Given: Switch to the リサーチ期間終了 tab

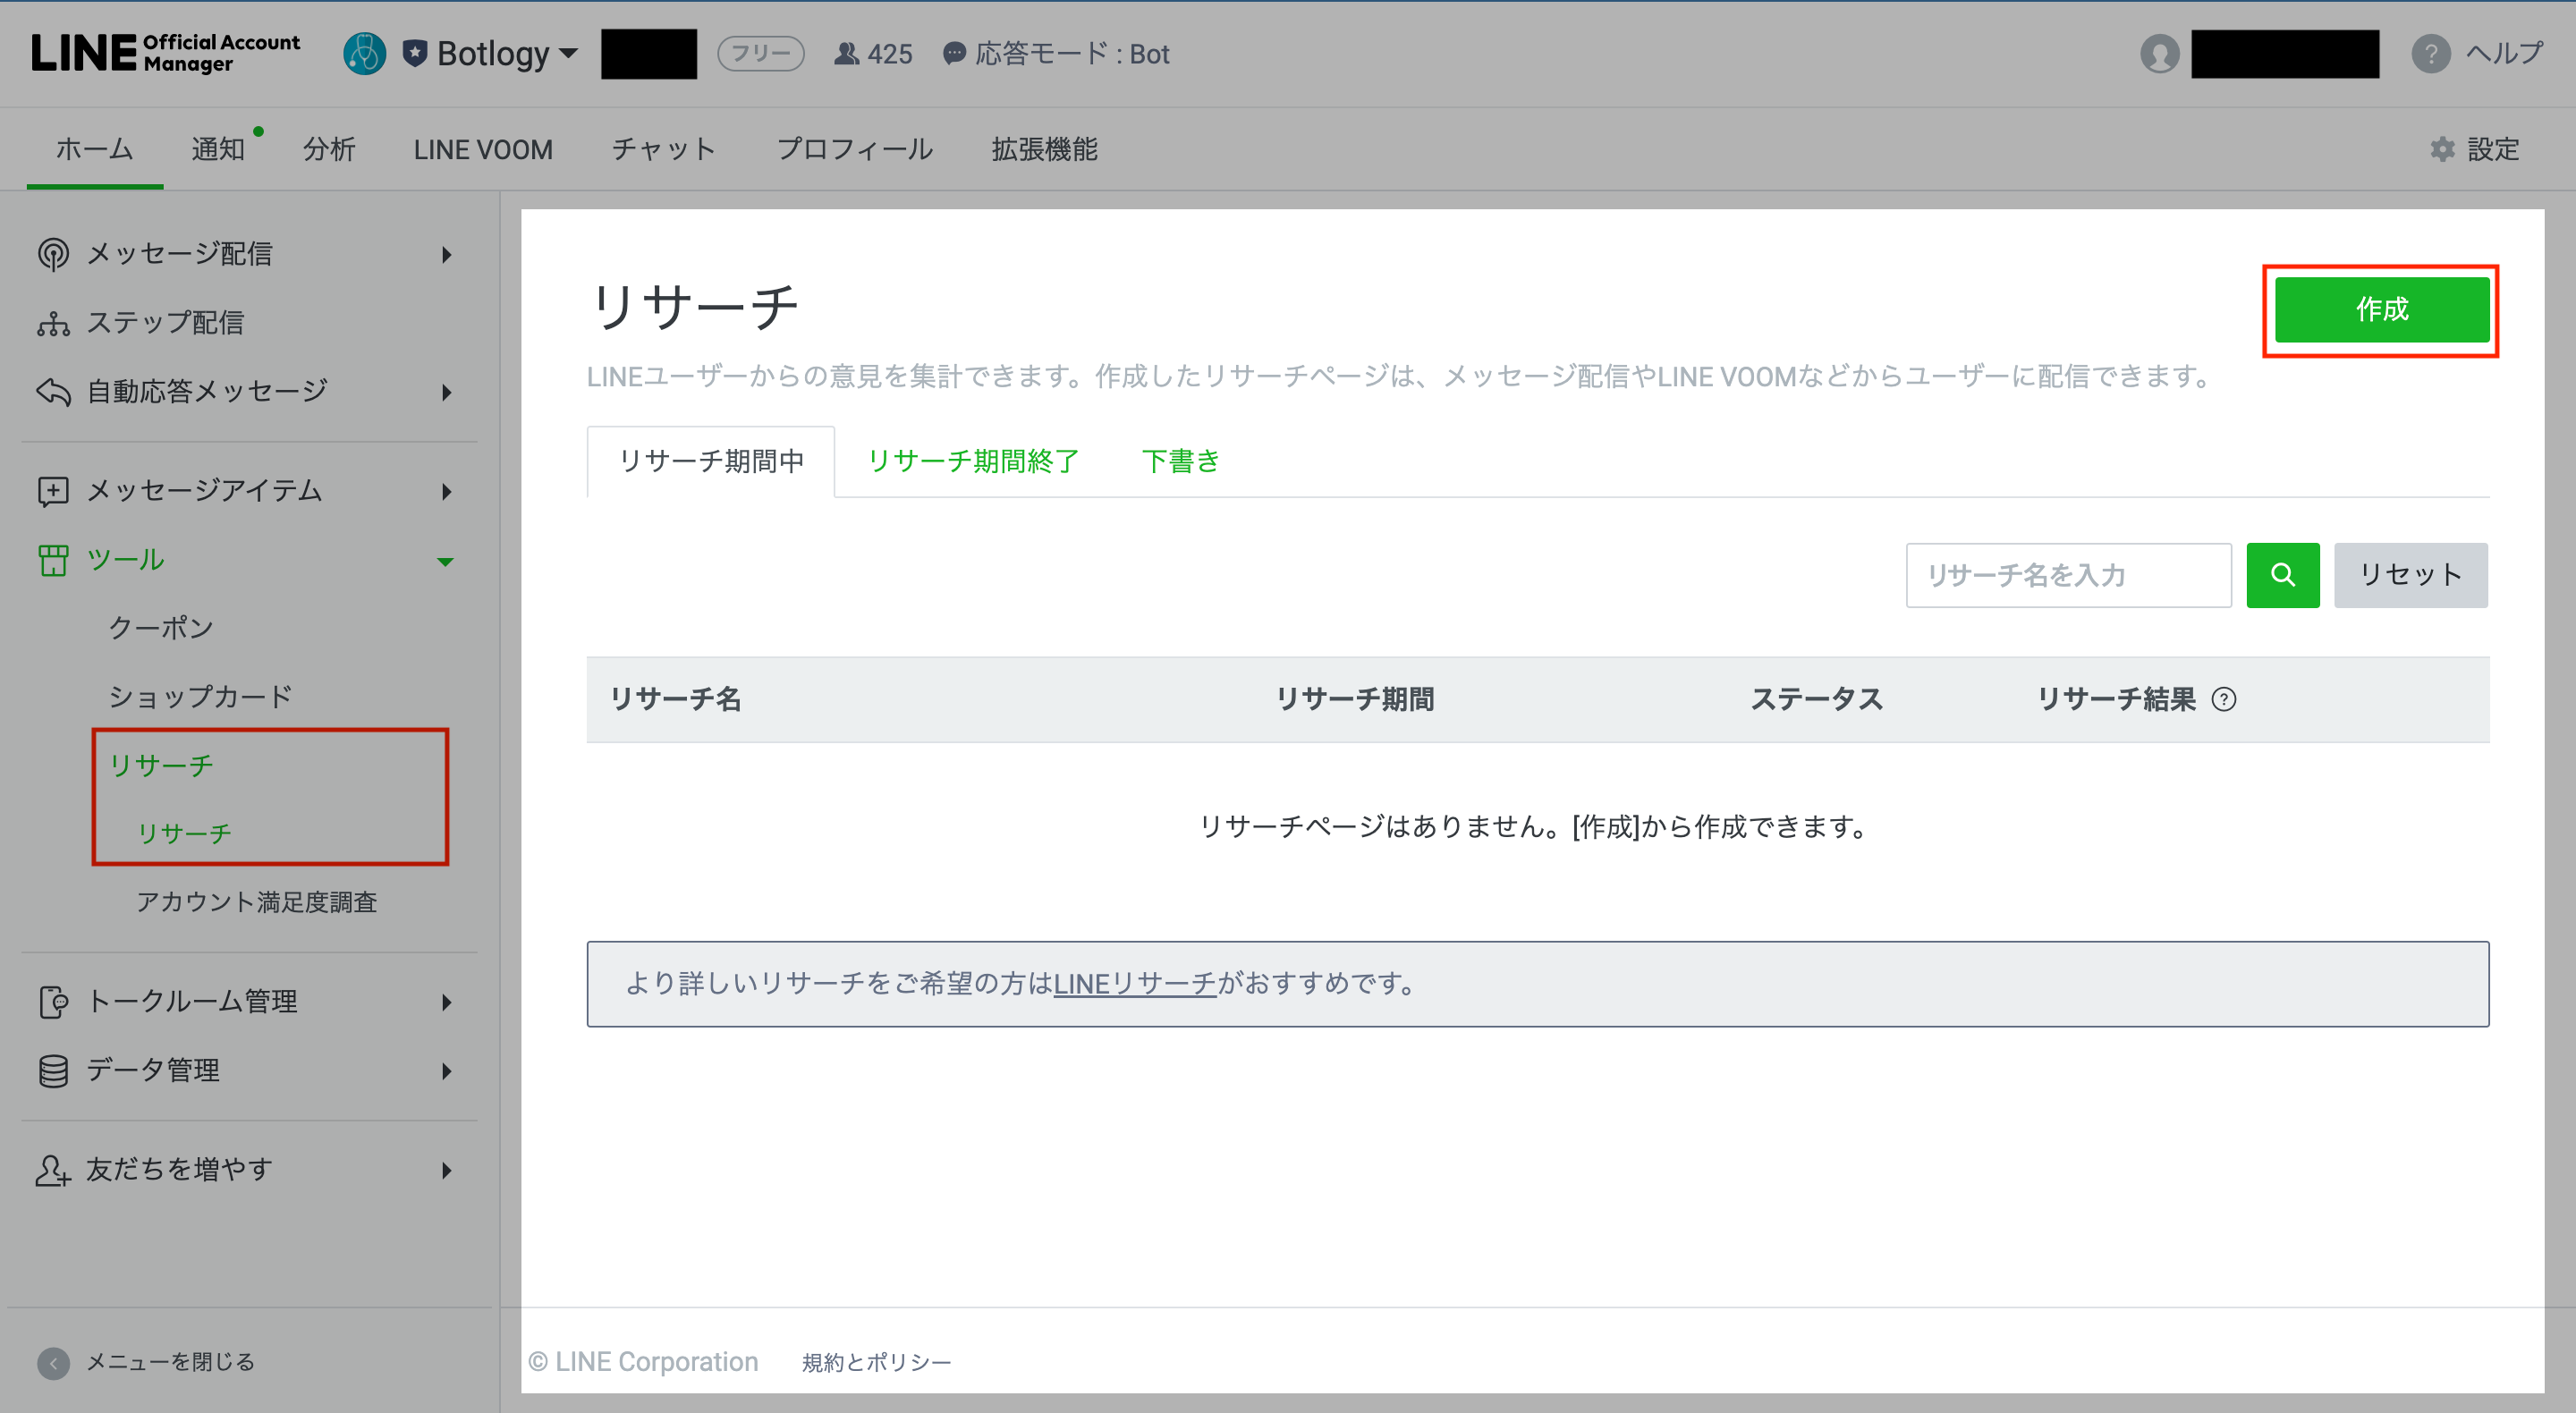Looking at the screenshot, I should click(x=972, y=461).
